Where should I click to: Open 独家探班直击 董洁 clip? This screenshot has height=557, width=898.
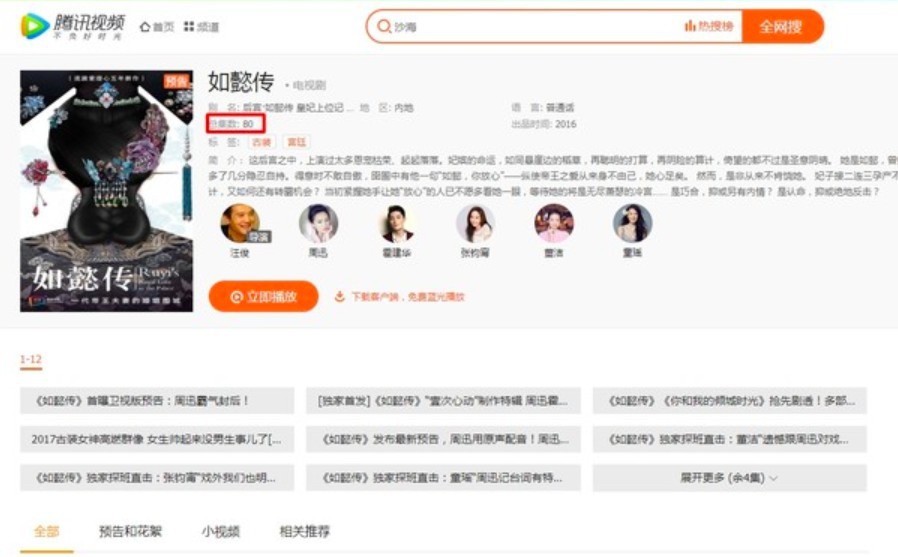[730, 439]
